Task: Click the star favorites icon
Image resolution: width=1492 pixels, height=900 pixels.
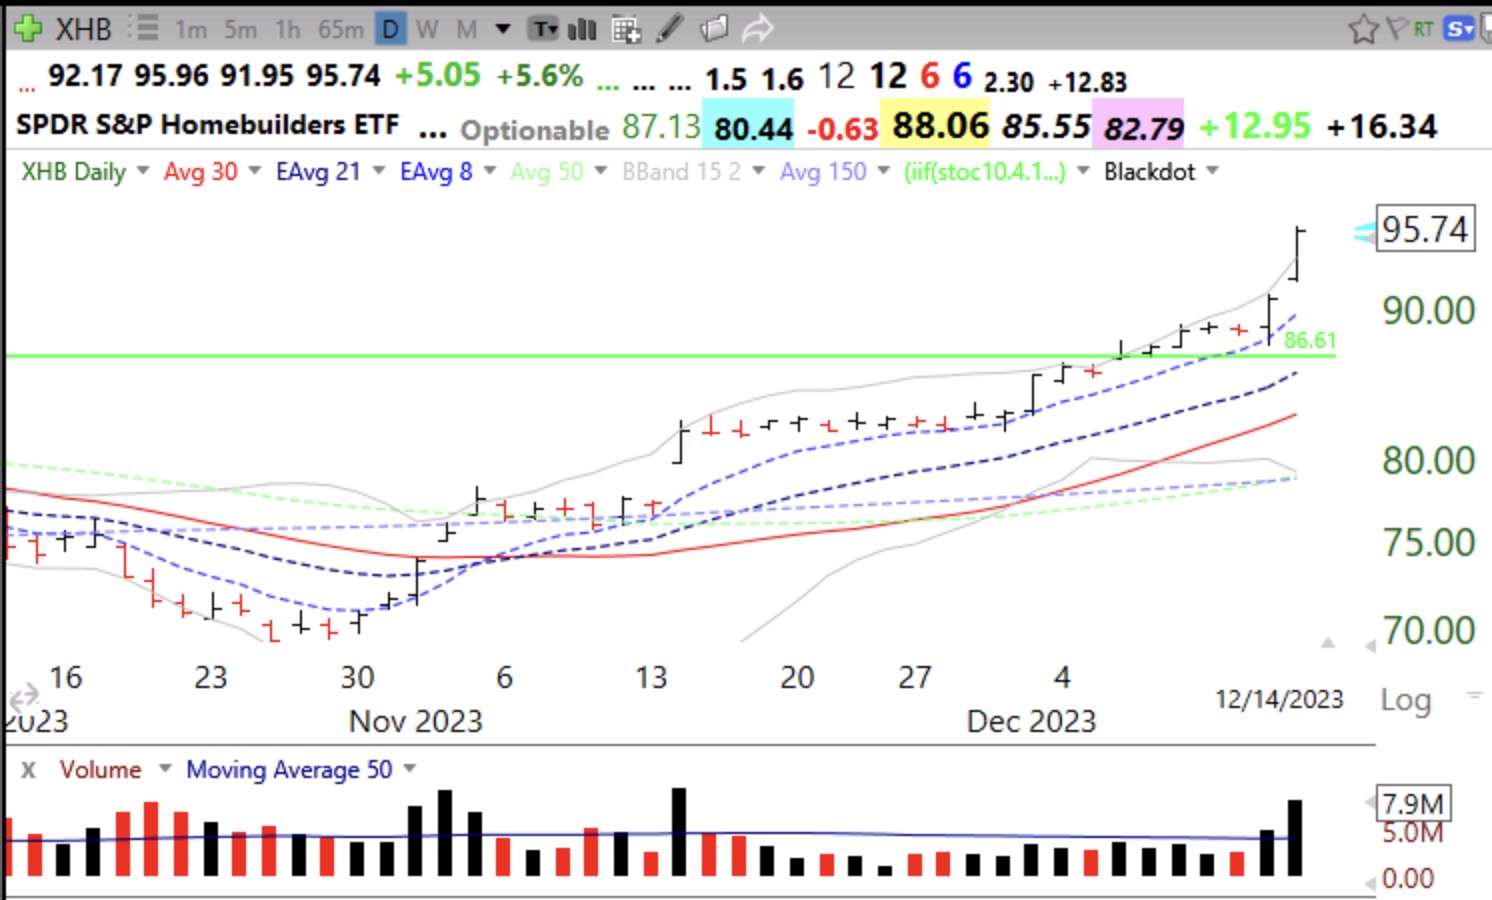Action: tap(1363, 28)
